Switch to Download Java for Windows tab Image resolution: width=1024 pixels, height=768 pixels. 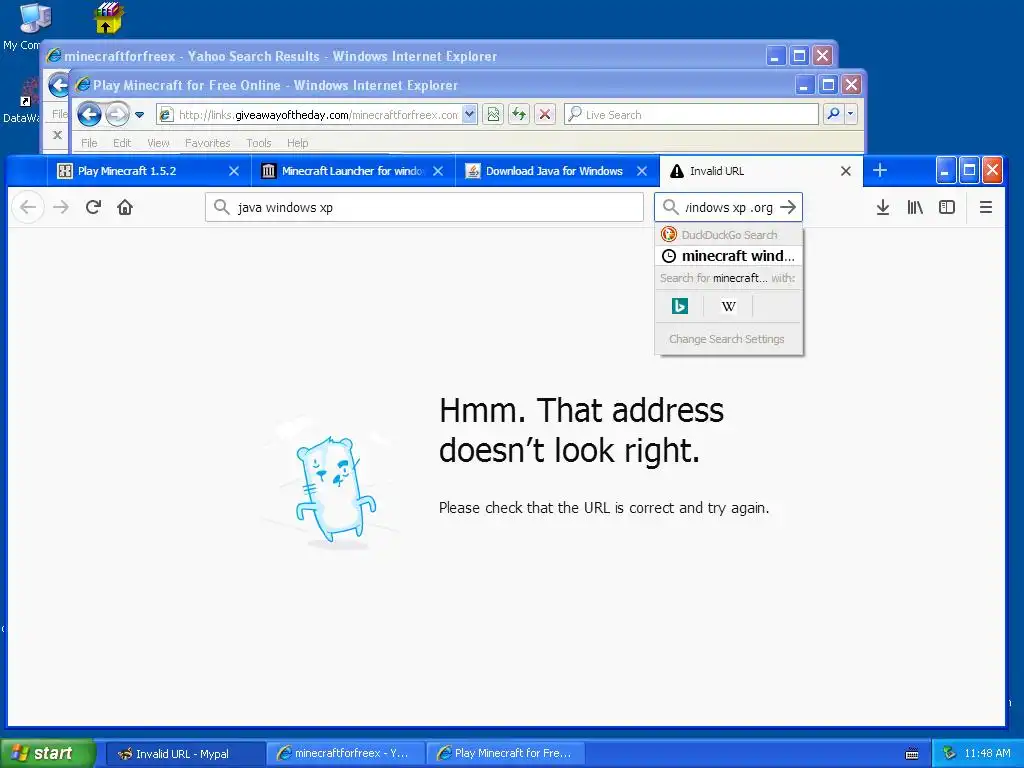click(x=556, y=171)
